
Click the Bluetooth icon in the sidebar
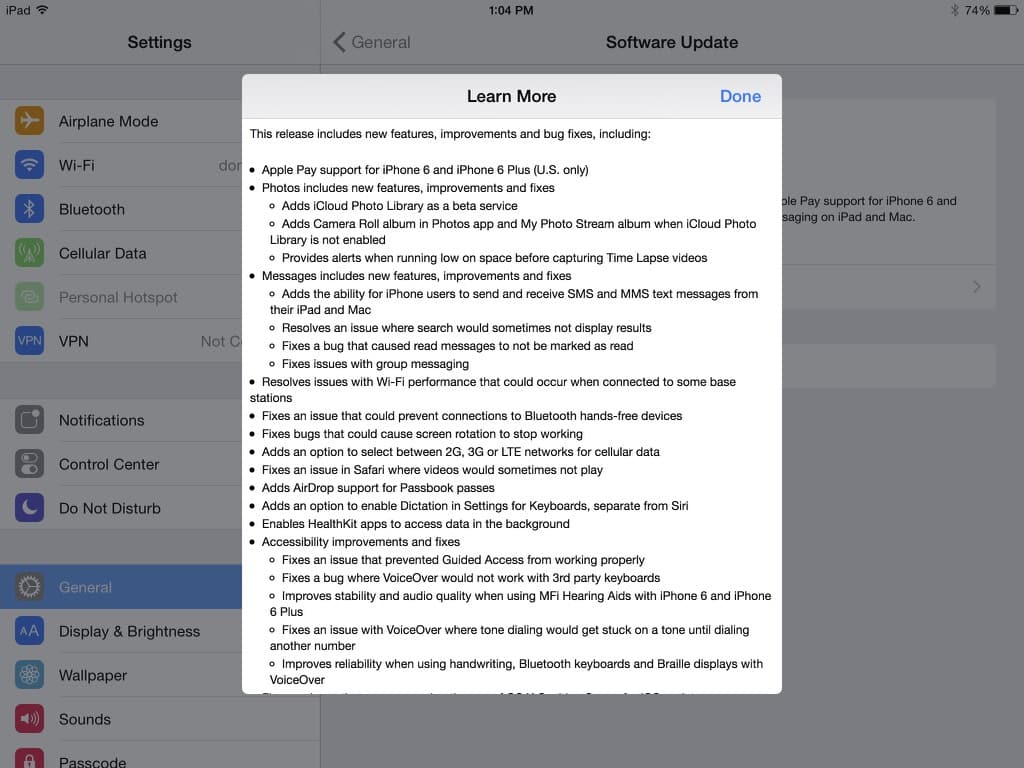[x=29, y=209]
